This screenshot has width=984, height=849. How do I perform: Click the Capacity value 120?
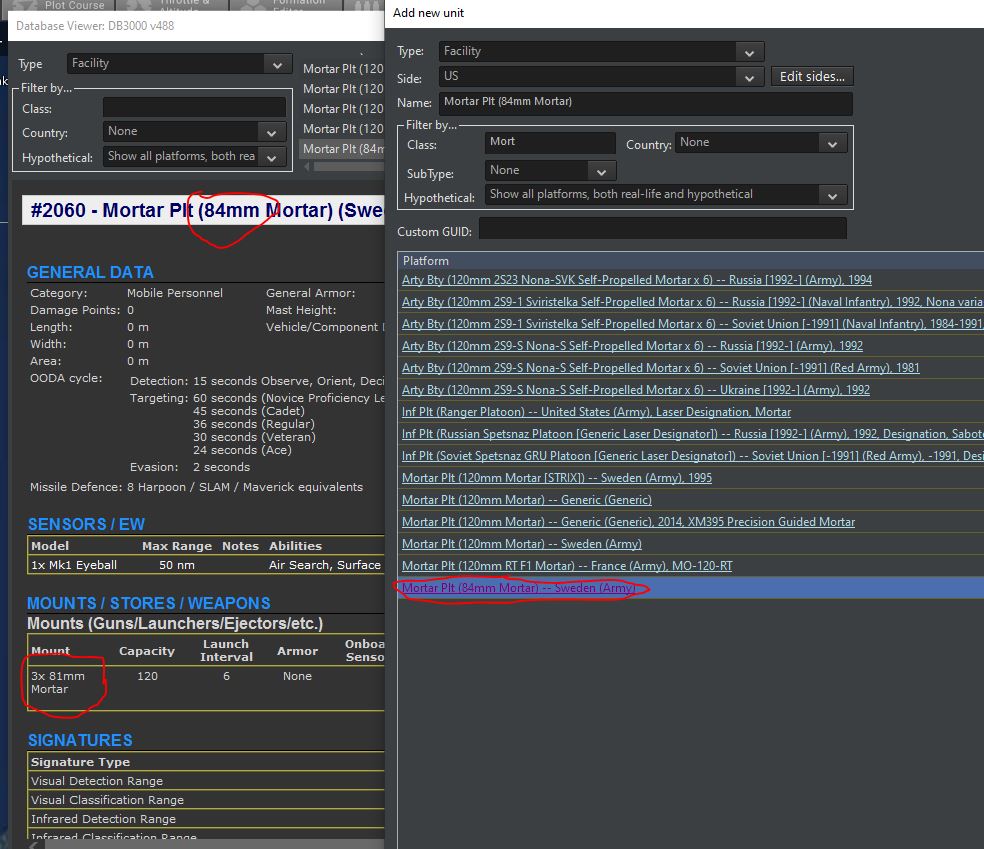pyautogui.click(x=147, y=676)
